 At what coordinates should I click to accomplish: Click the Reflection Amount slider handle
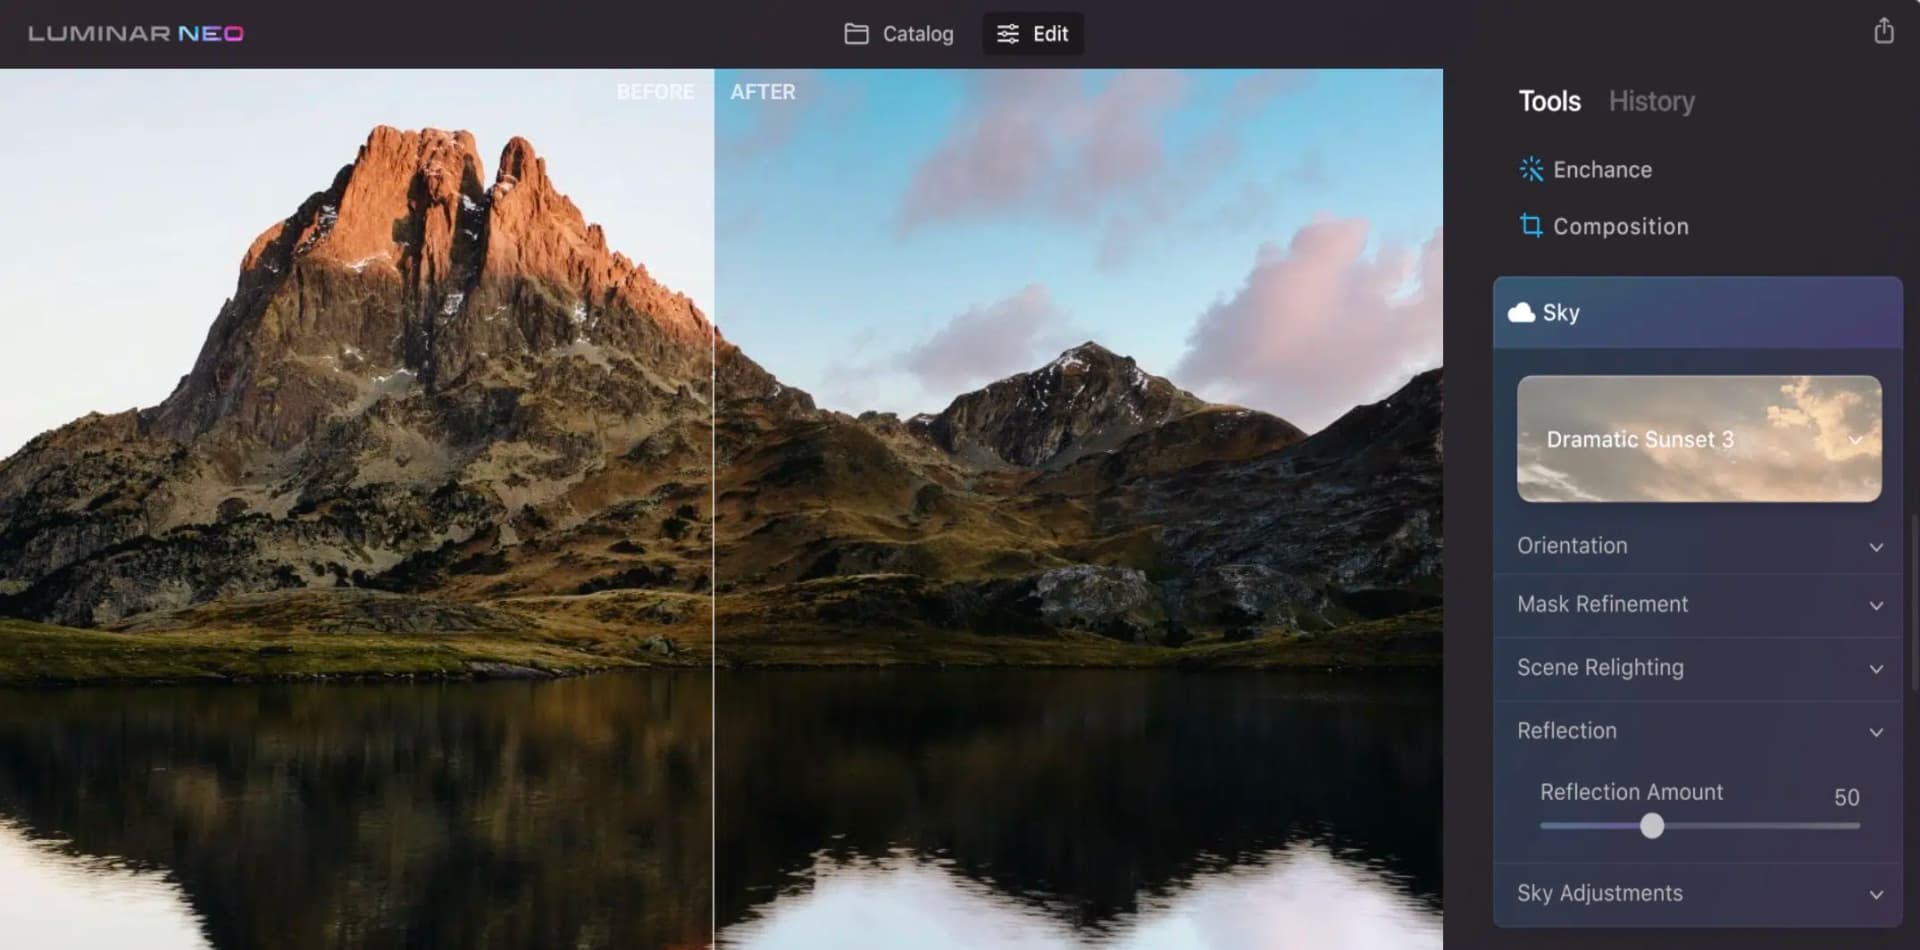coord(1654,826)
